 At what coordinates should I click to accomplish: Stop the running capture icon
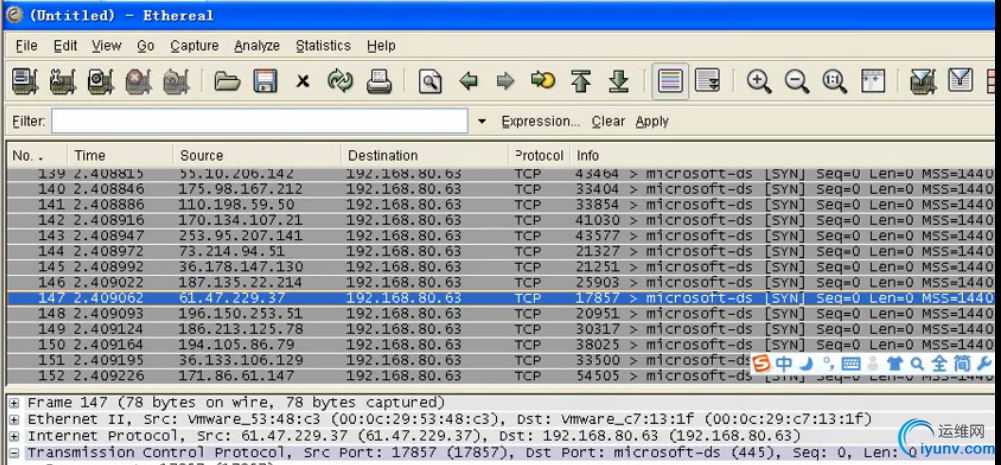tap(139, 81)
